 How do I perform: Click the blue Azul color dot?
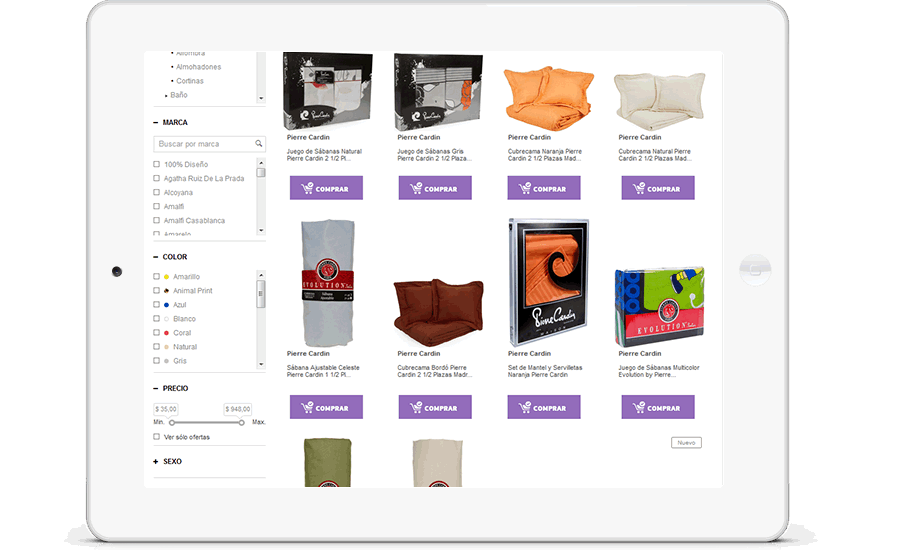click(x=166, y=305)
